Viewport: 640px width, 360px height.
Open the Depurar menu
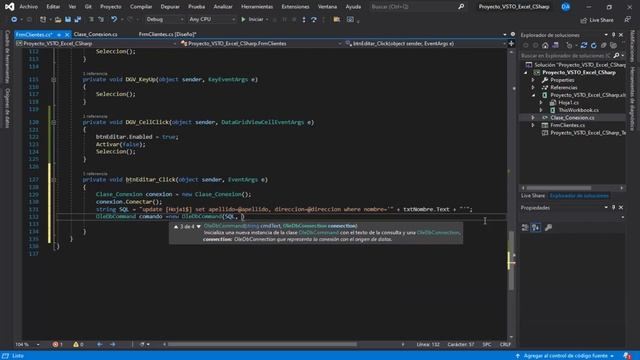click(x=170, y=7)
